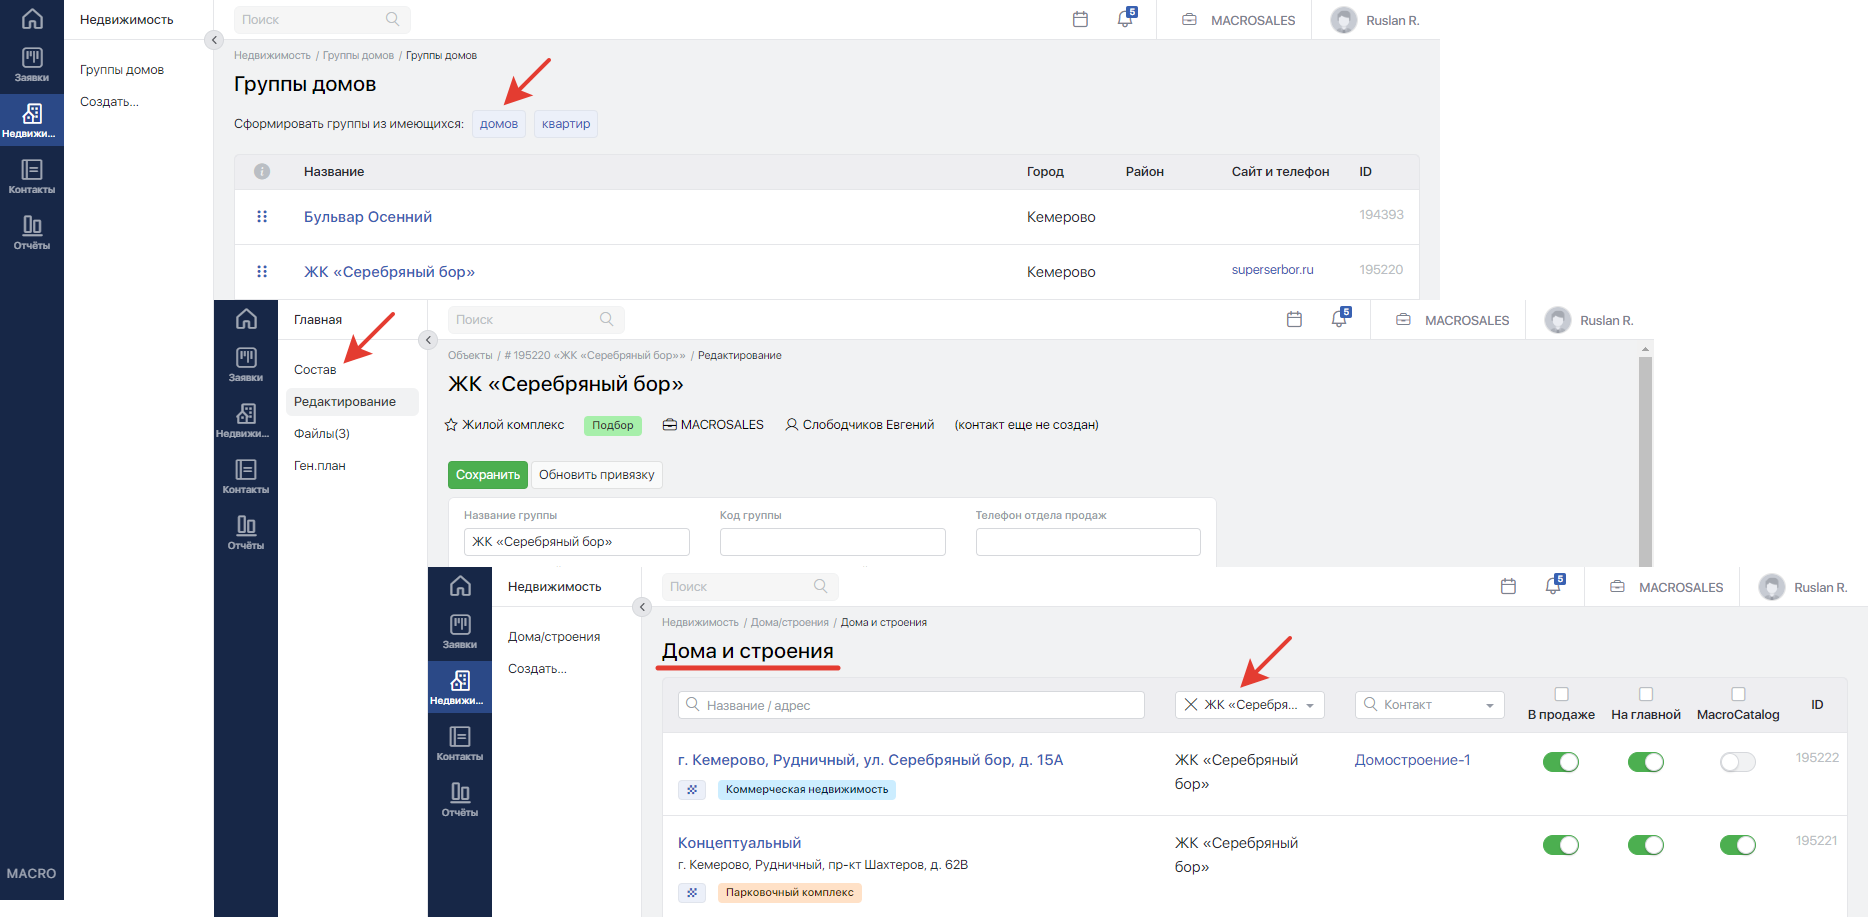This screenshot has height=917, width=1868.
Task: Expand the ЖК «Серебря... group filter dropdown
Action: (x=1249, y=705)
